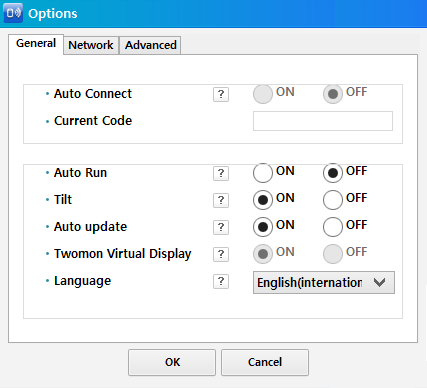Turn Tilt OFF radio button
427x388 pixels.
point(333,200)
